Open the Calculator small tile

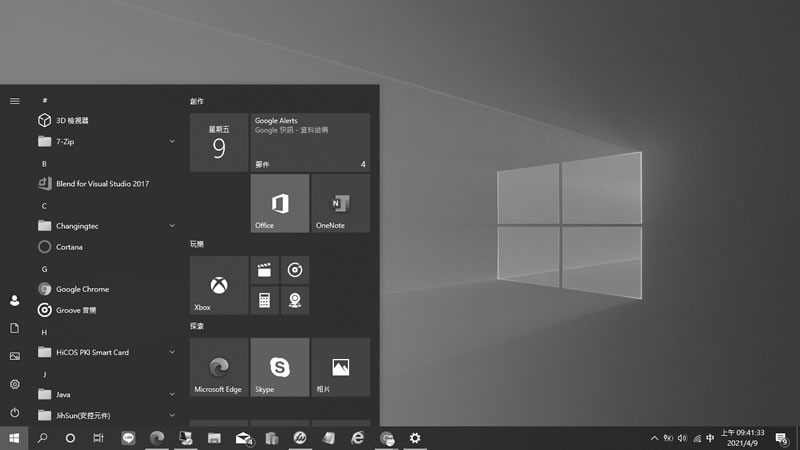coord(264,300)
